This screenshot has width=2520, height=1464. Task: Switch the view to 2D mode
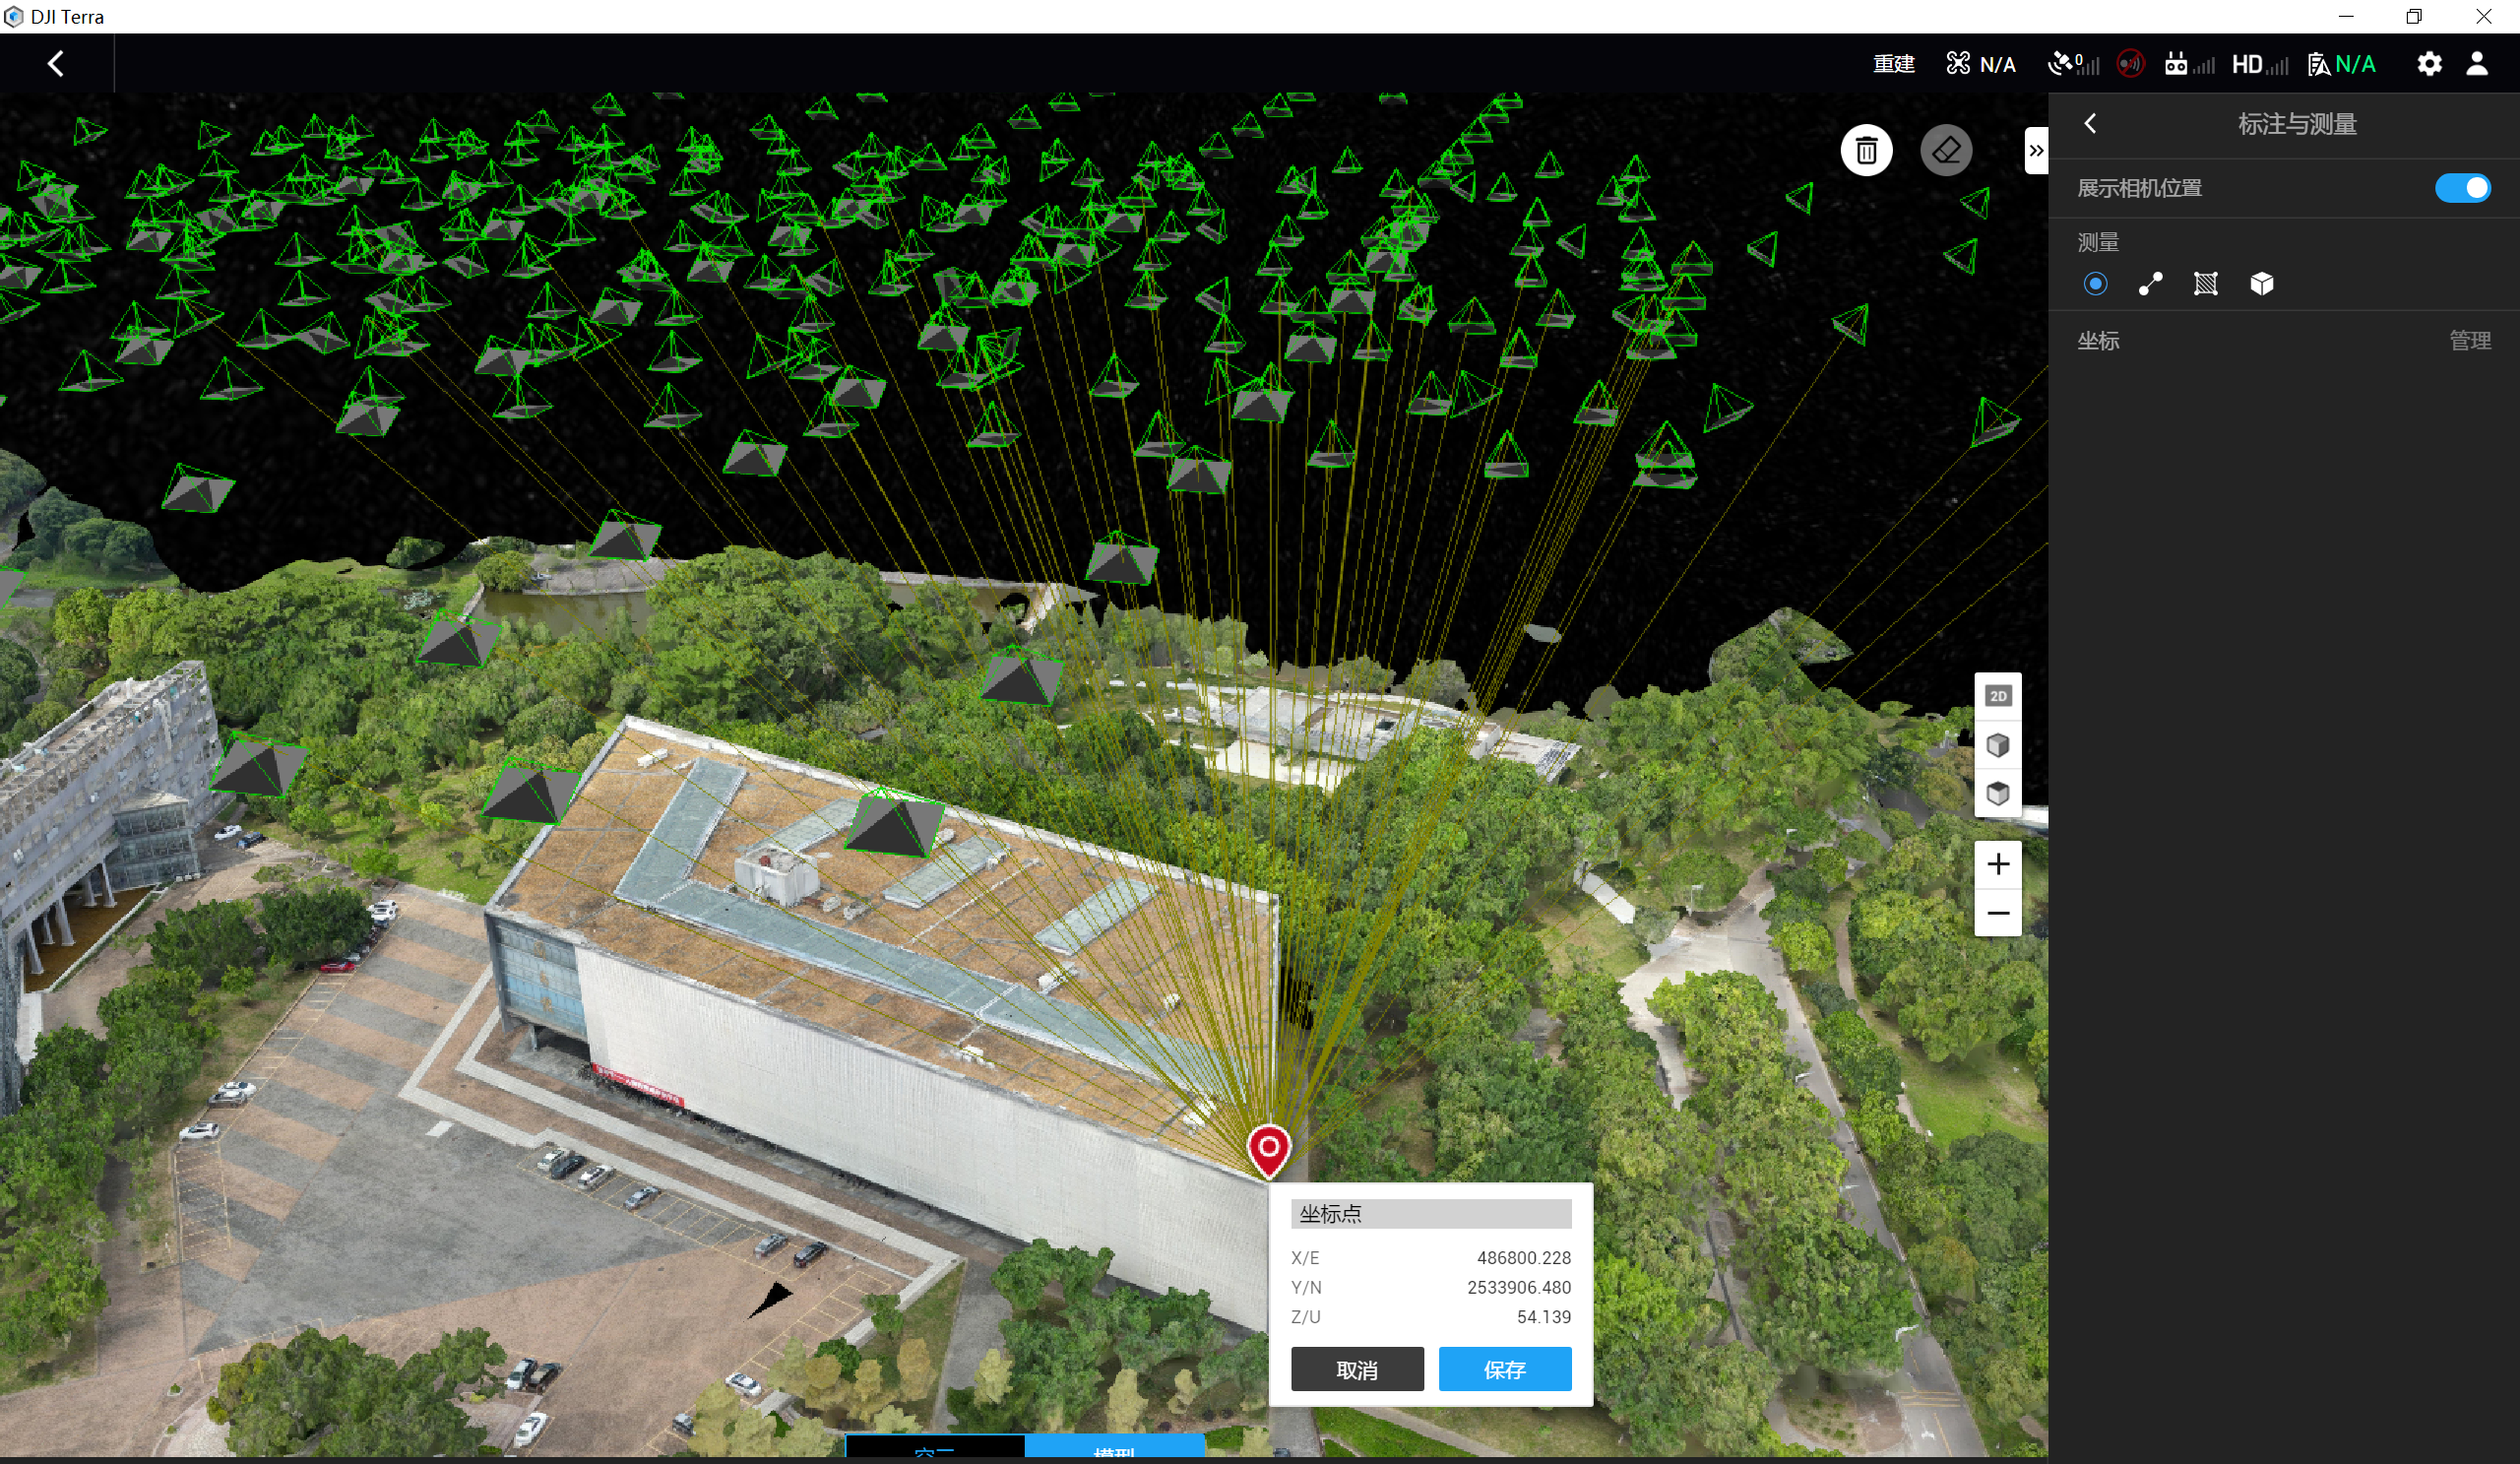coord(1997,696)
